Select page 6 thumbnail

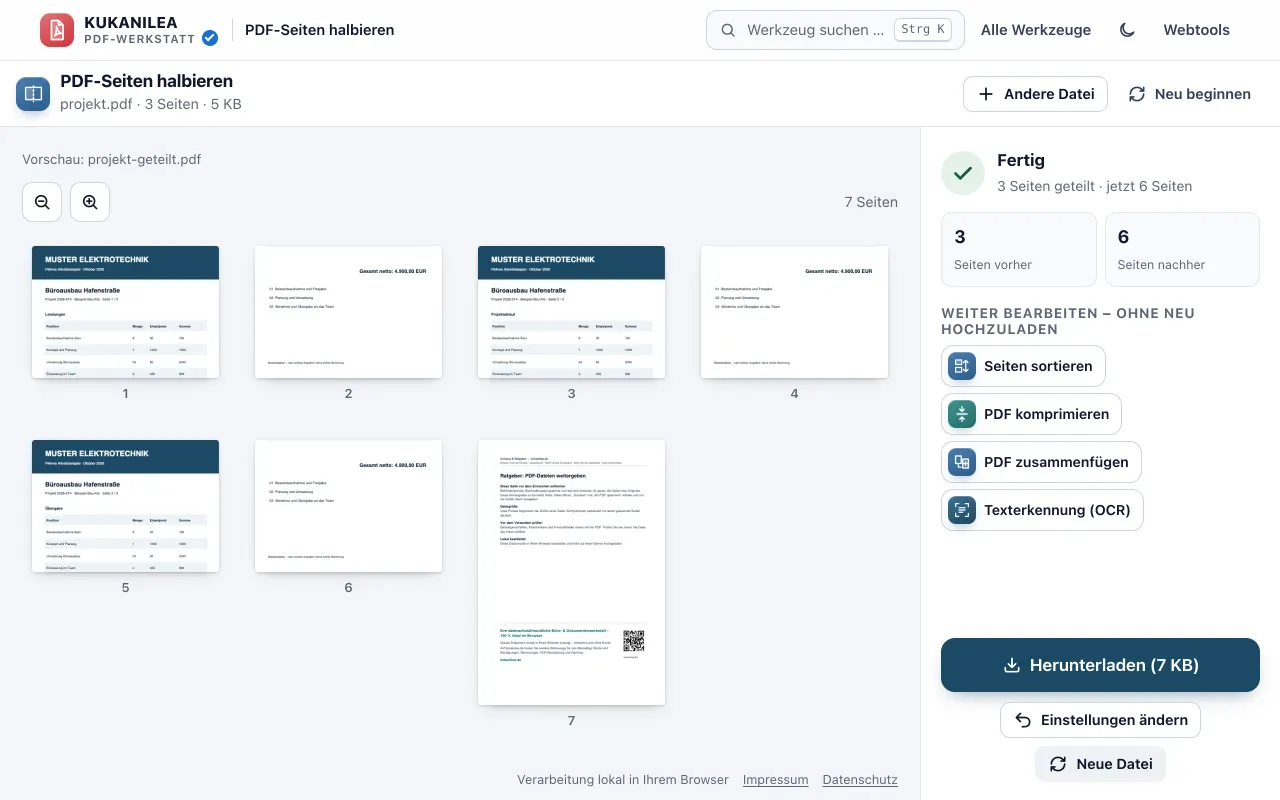(348, 506)
